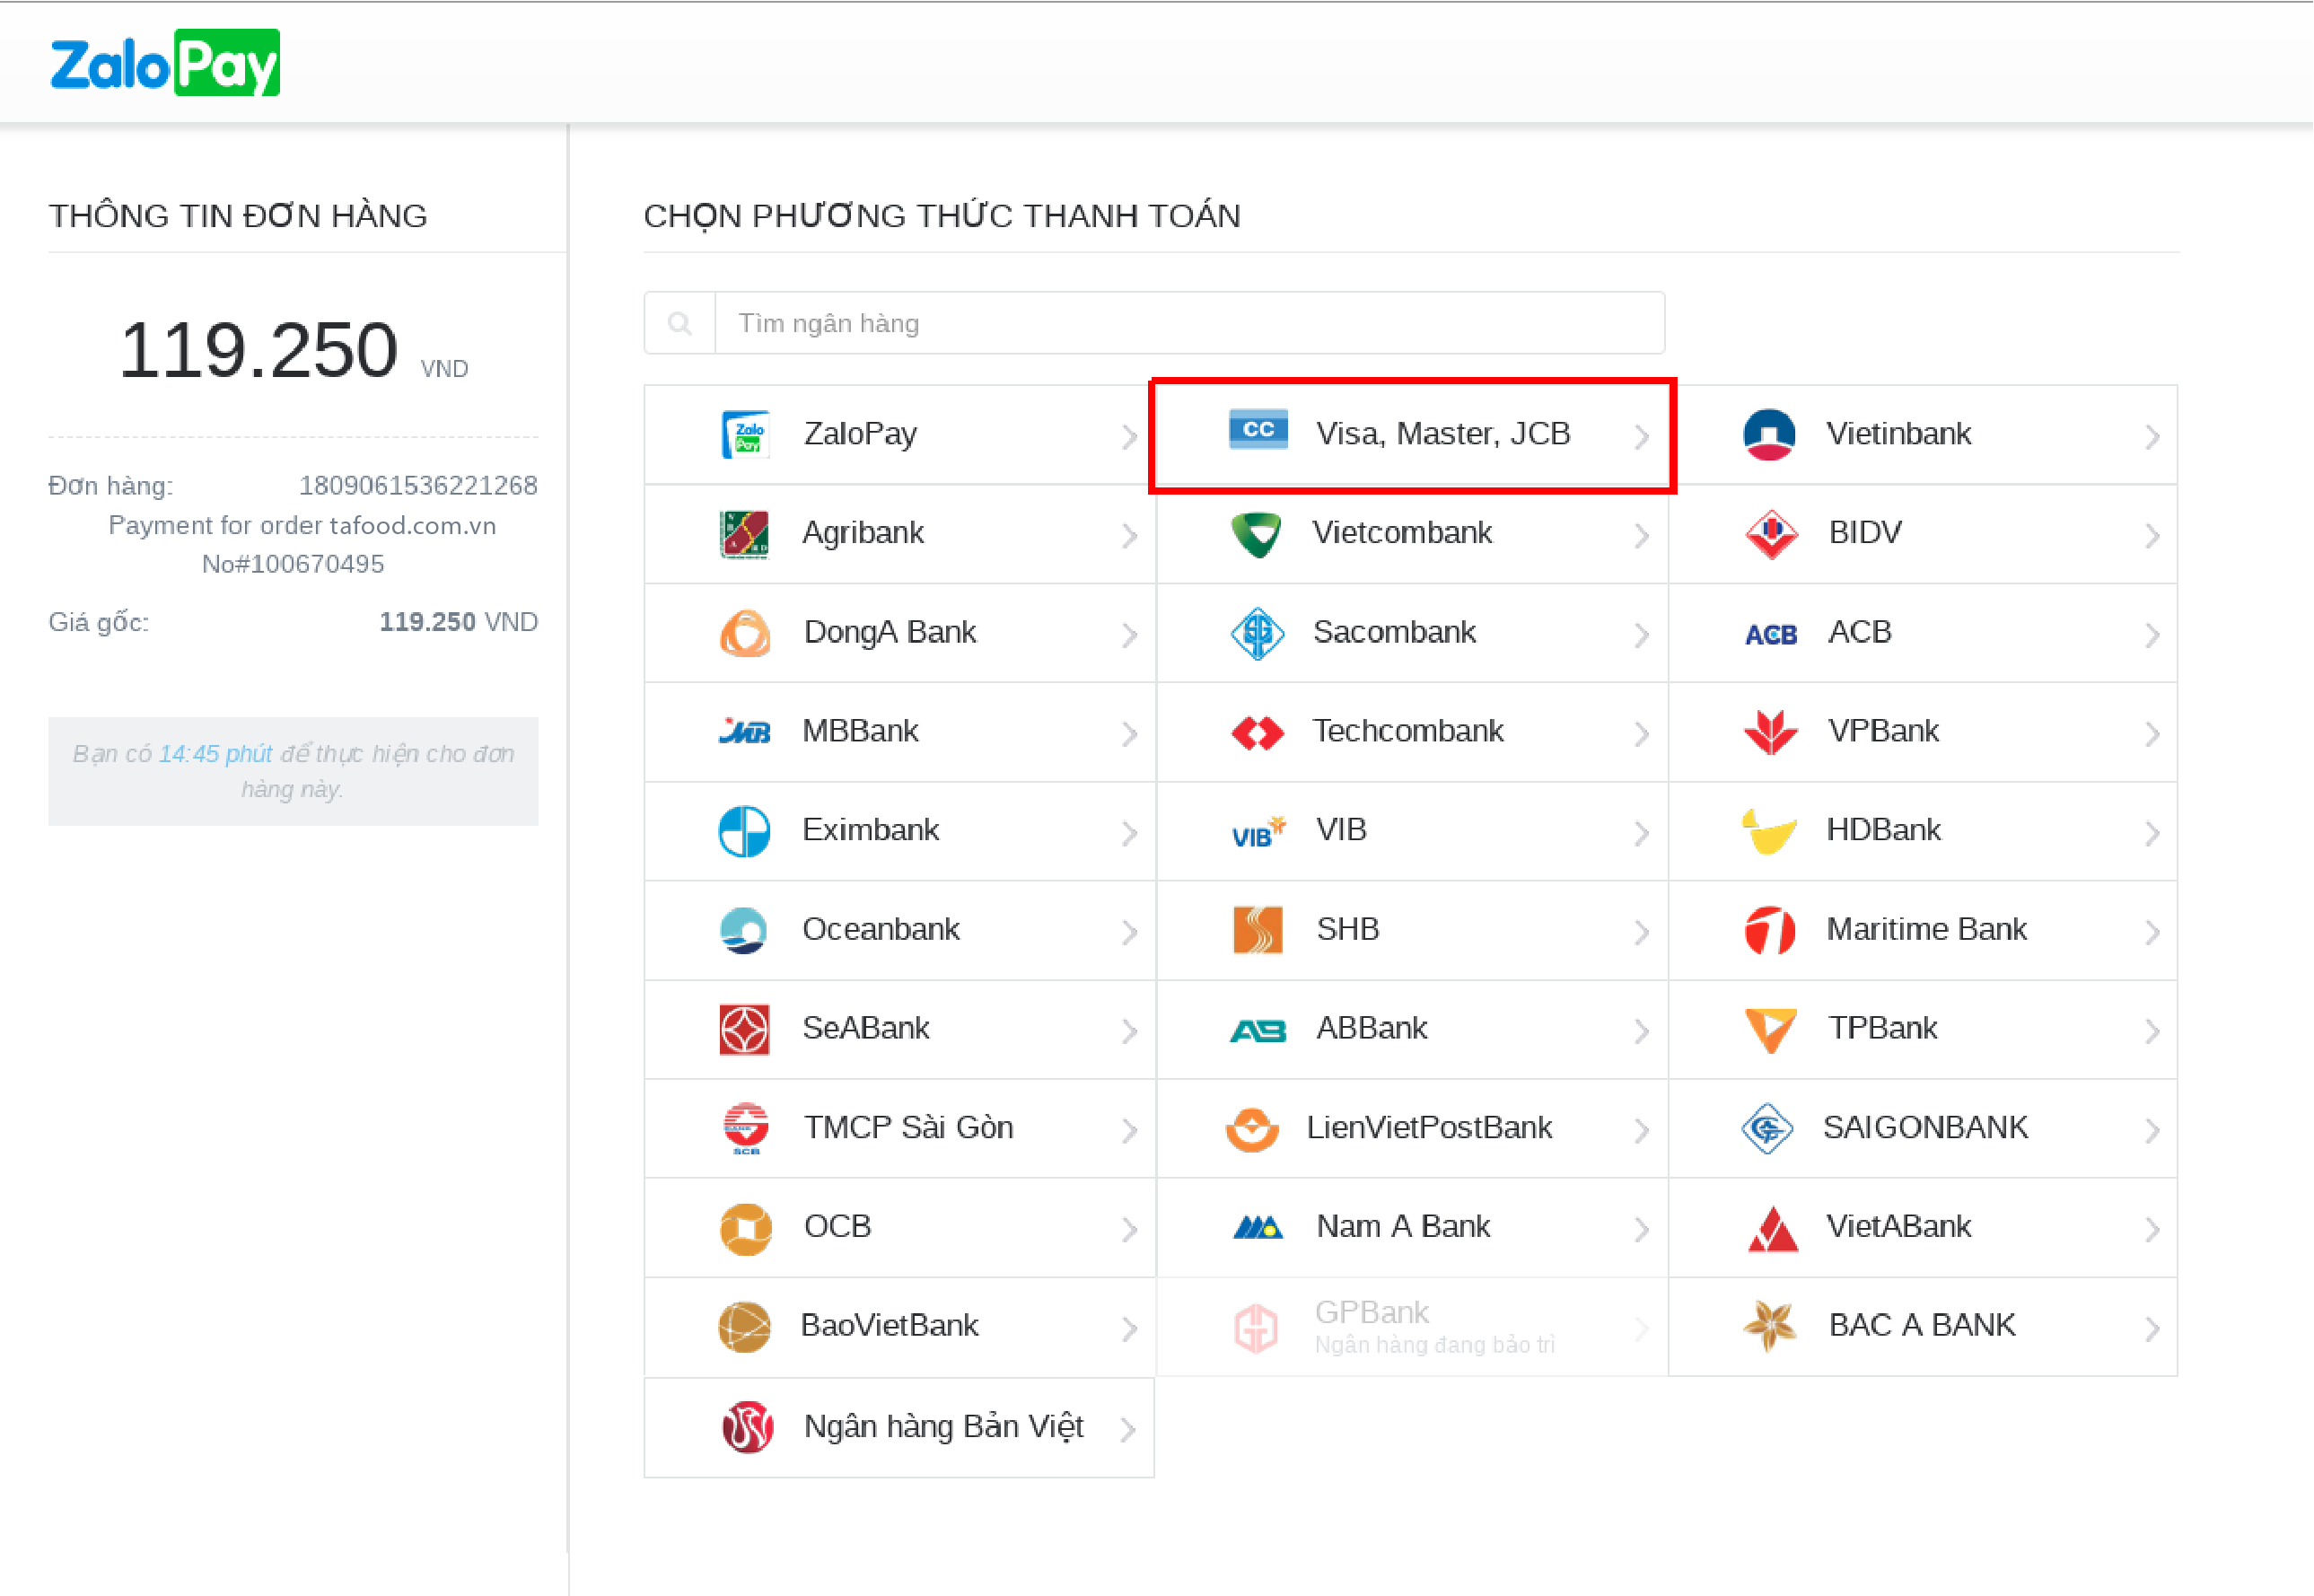Select the BAC A BANK logo
The width and height of the screenshot is (2314, 1596).
(x=1770, y=1326)
